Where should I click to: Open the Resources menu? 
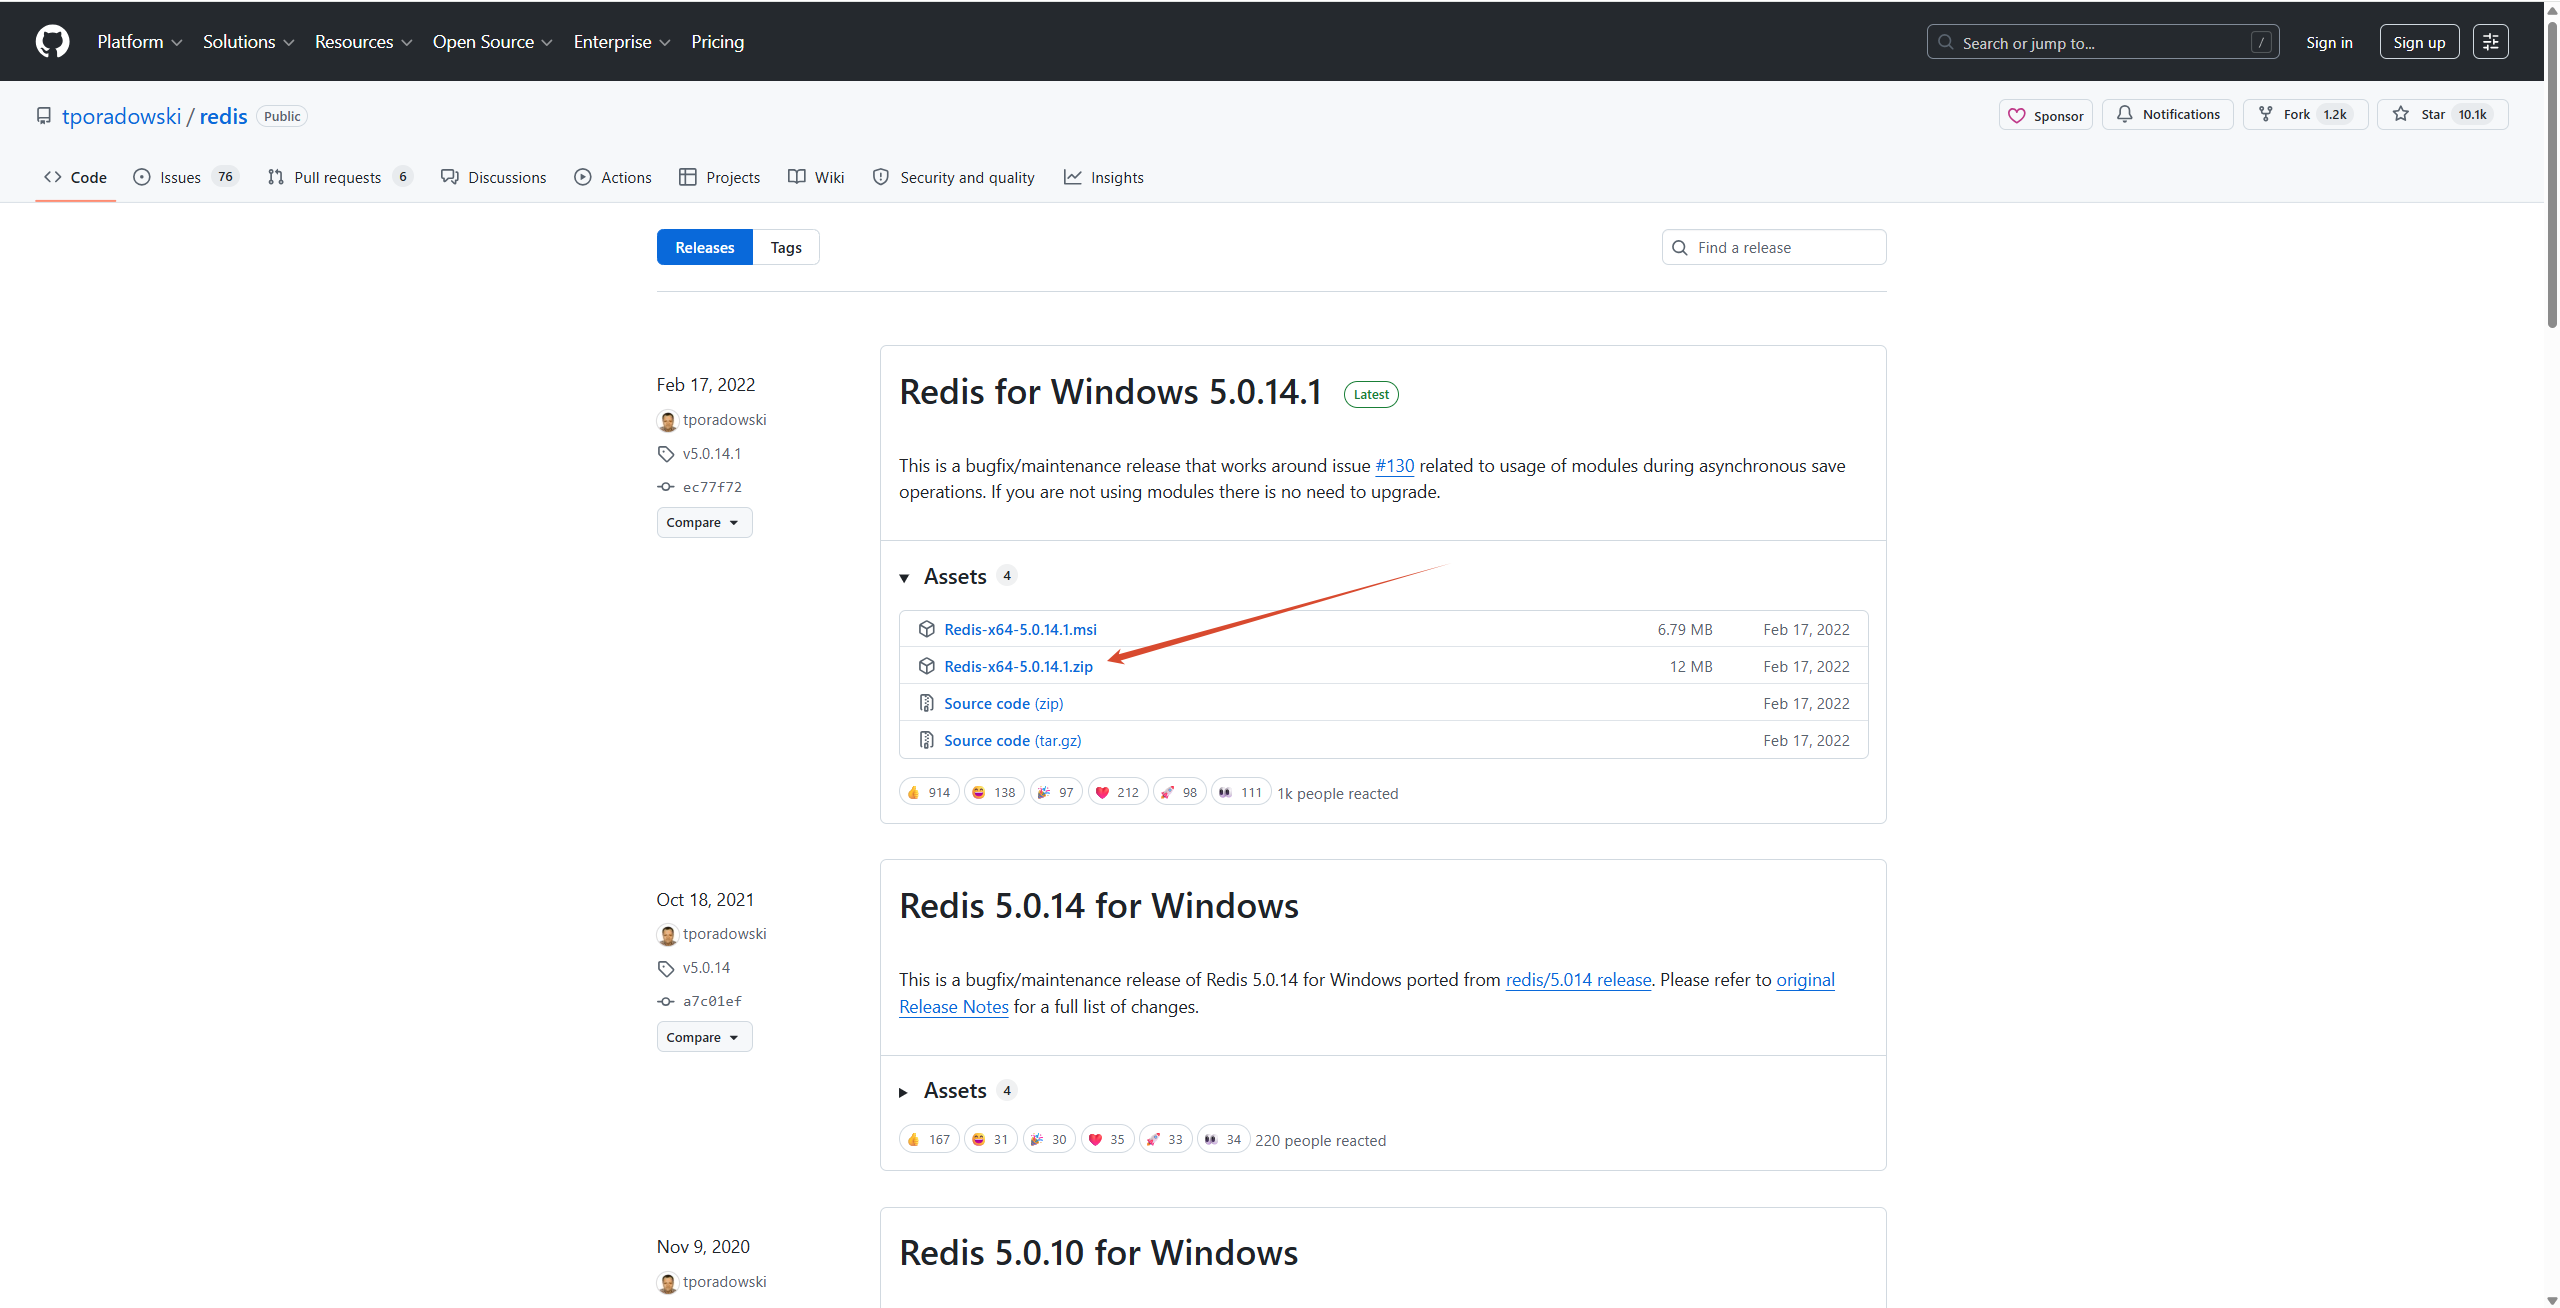[x=363, y=42]
